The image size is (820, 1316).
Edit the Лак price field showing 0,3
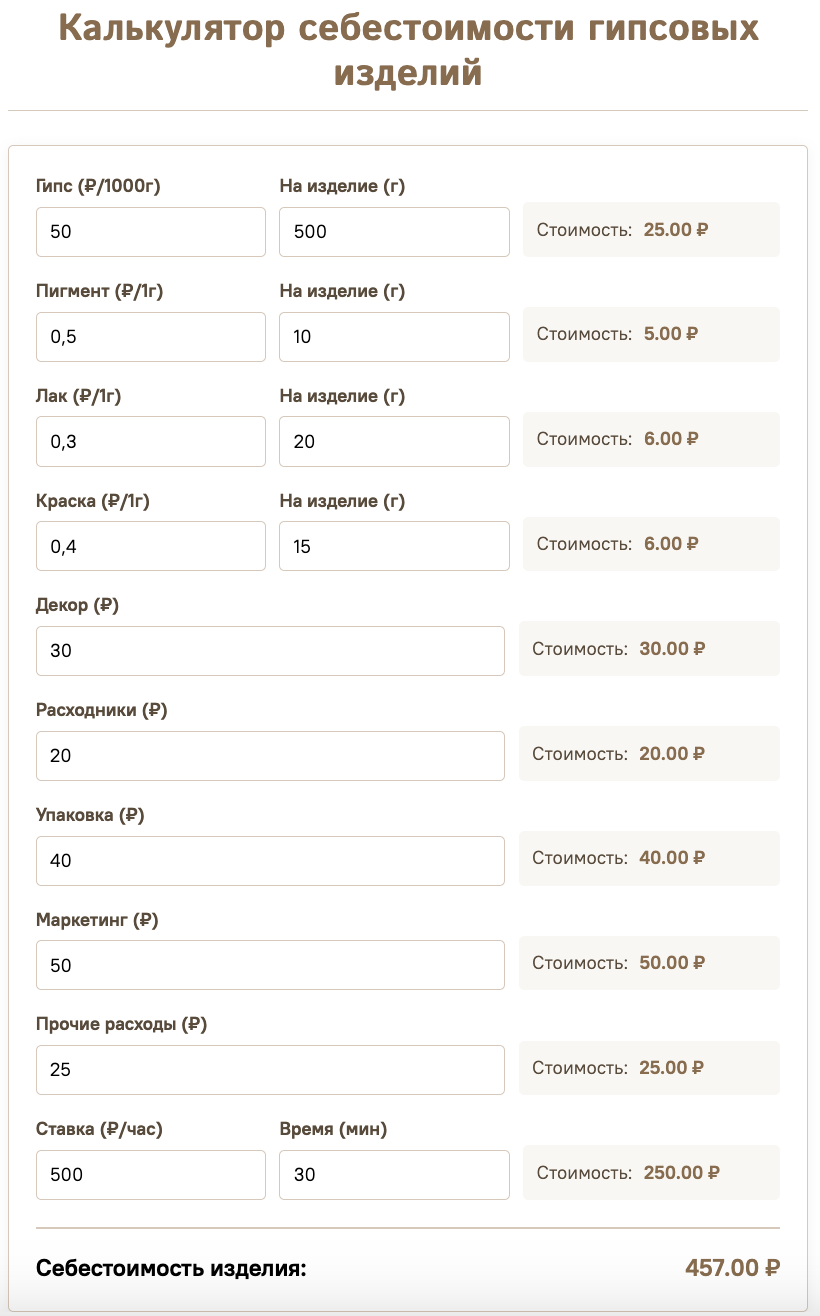tap(151, 441)
